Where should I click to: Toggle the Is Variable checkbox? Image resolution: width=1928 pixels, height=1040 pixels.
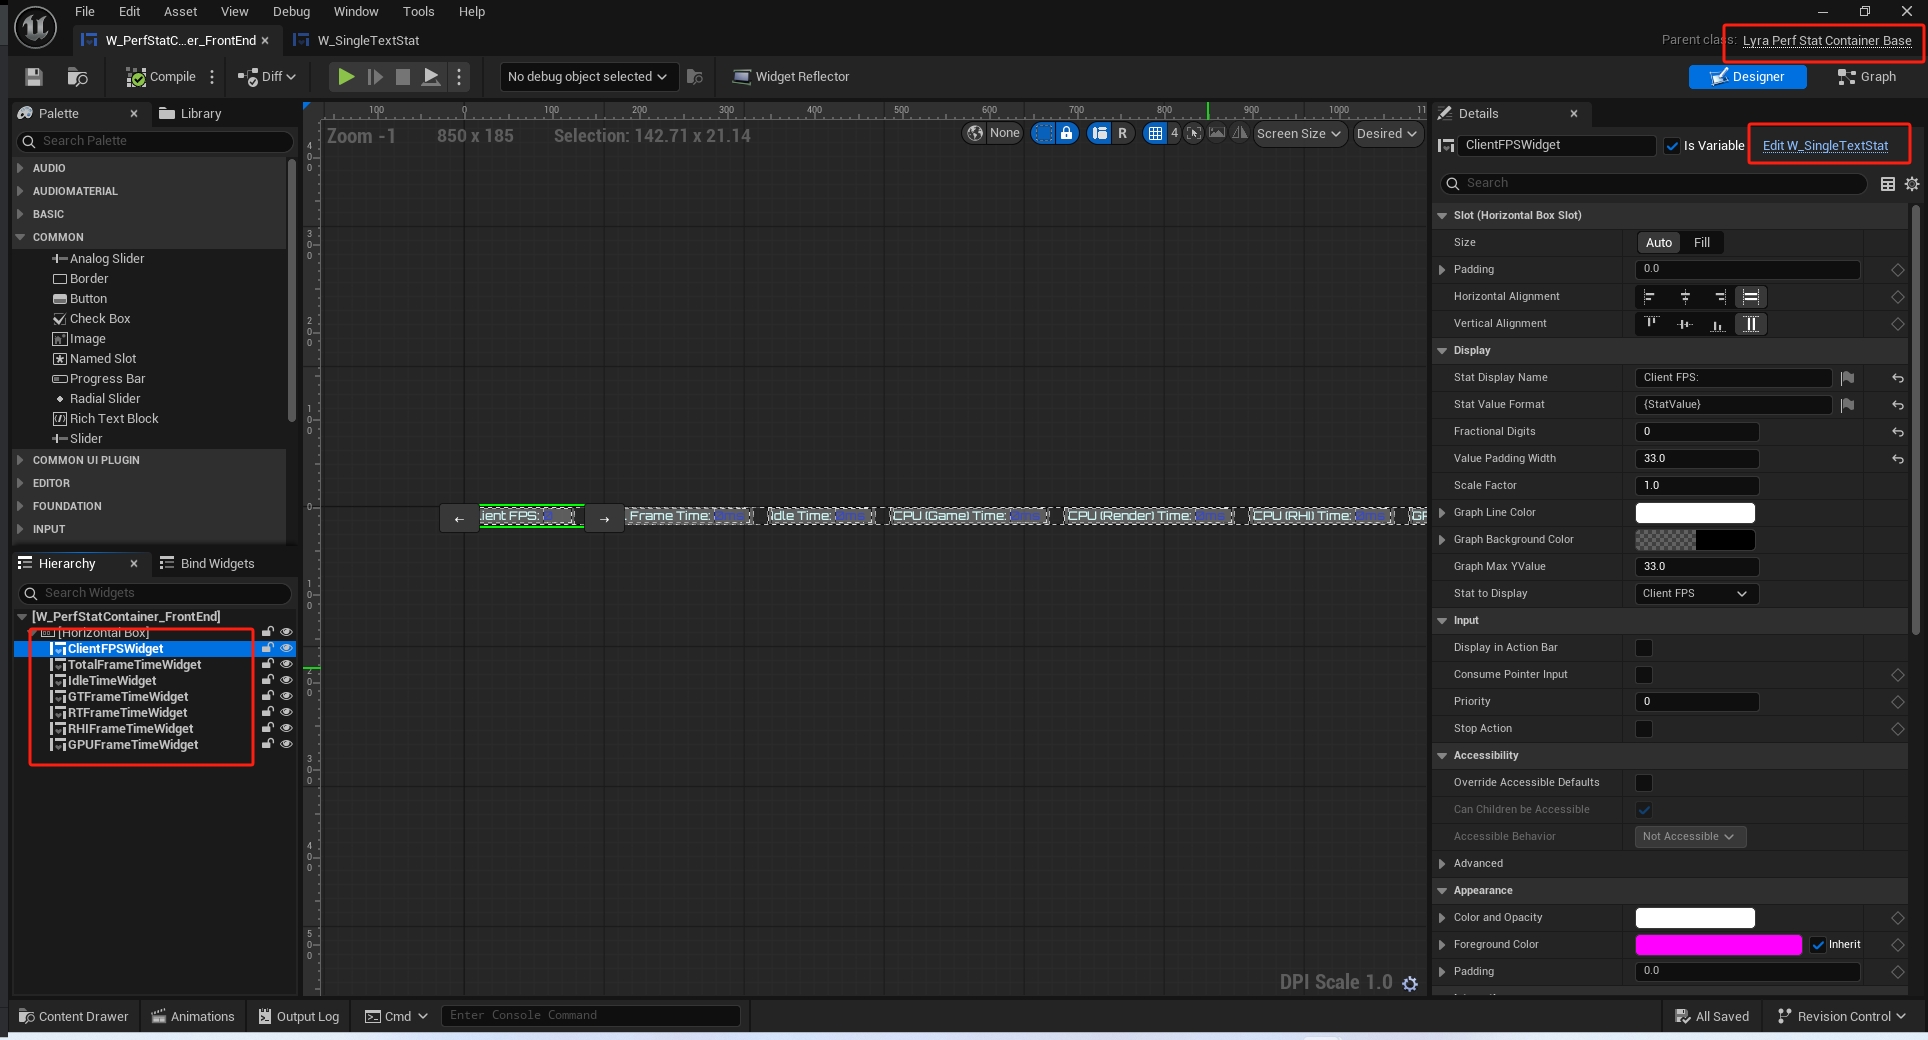coord(1672,146)
